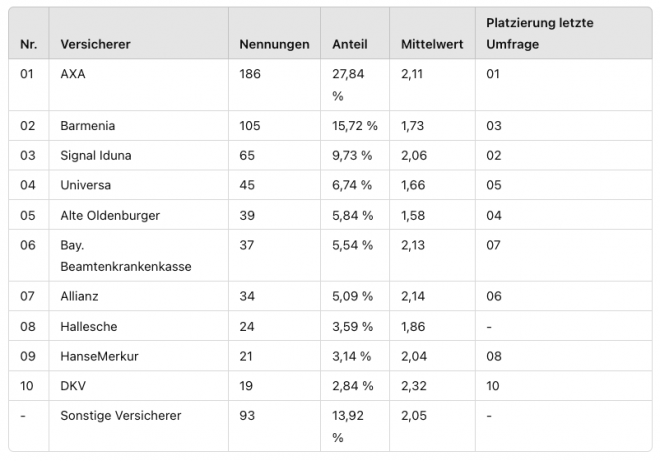660x461 pixels.
Task: Click the 27,84 % share value
Action: (348, 85)
